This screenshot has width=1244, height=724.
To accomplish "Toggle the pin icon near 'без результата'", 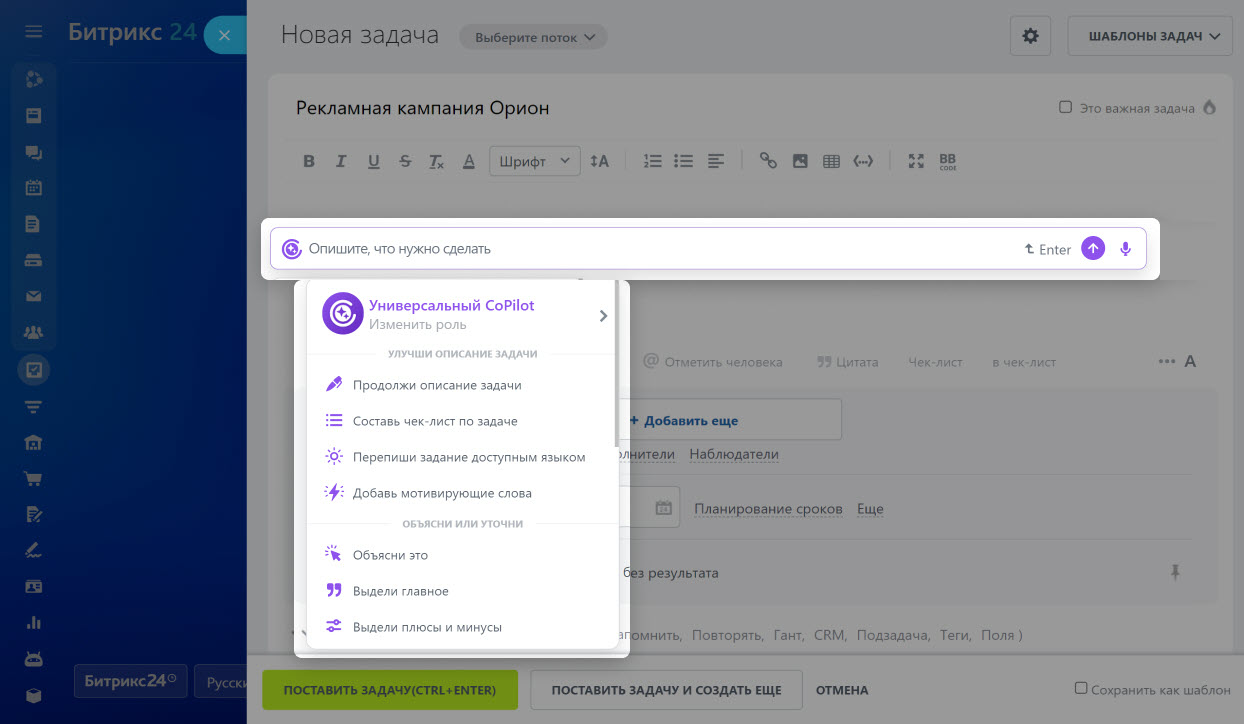I will (x=1177, y=572).
